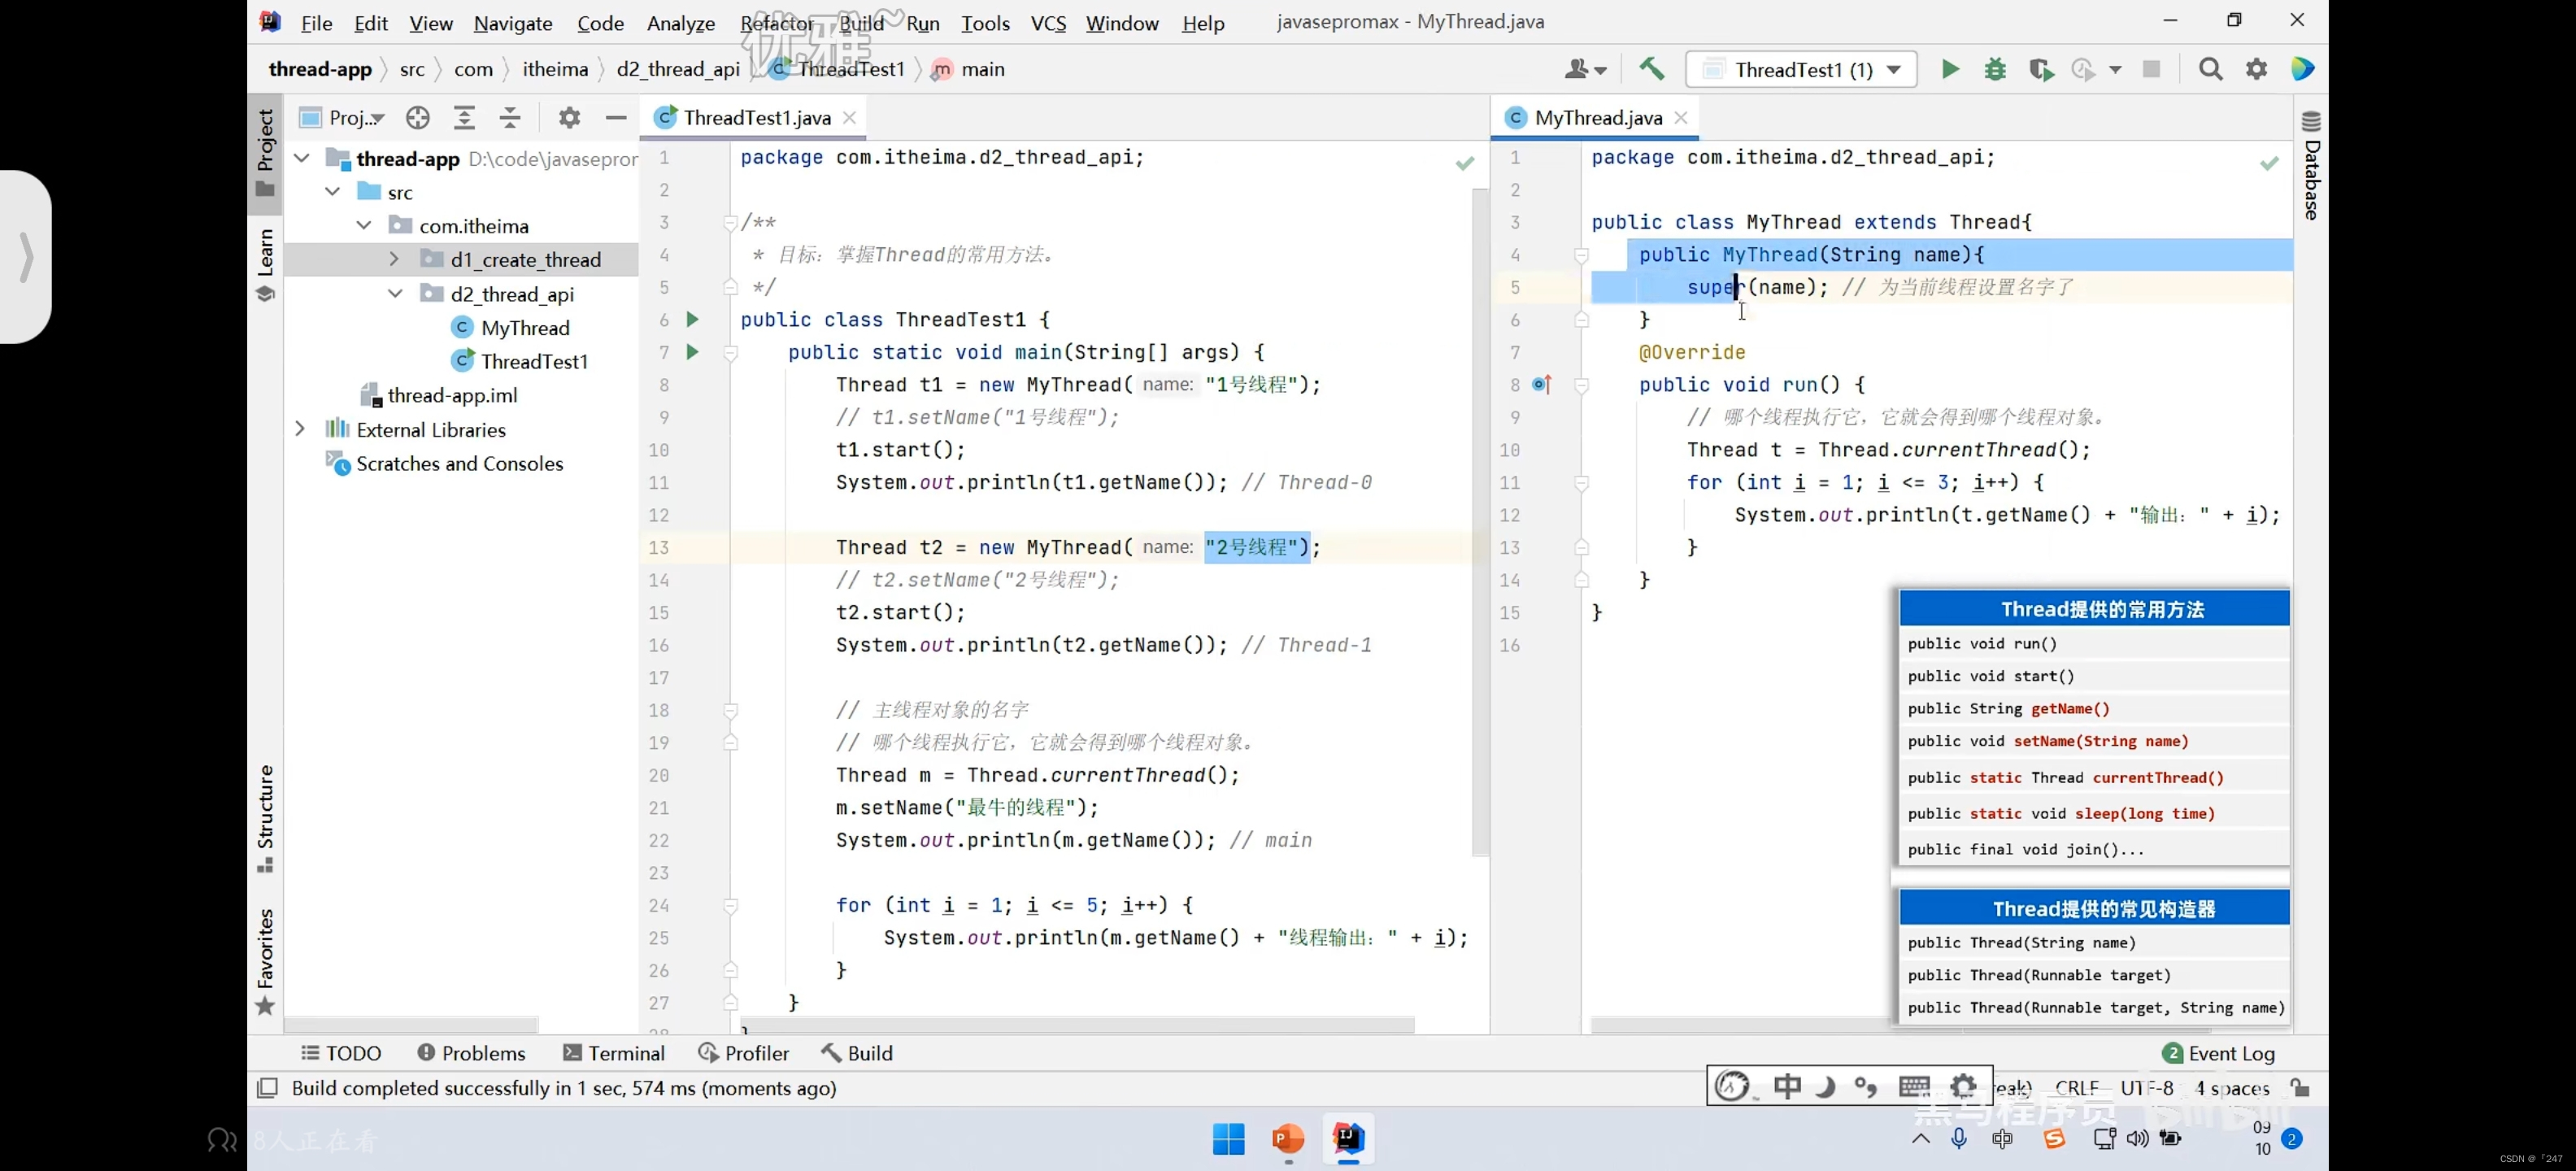Image resolution: width=2576 pixels, height=1171 pixels.
Task: Switch to the ThreadTest1.java editor tab
Action: (751, 116)
